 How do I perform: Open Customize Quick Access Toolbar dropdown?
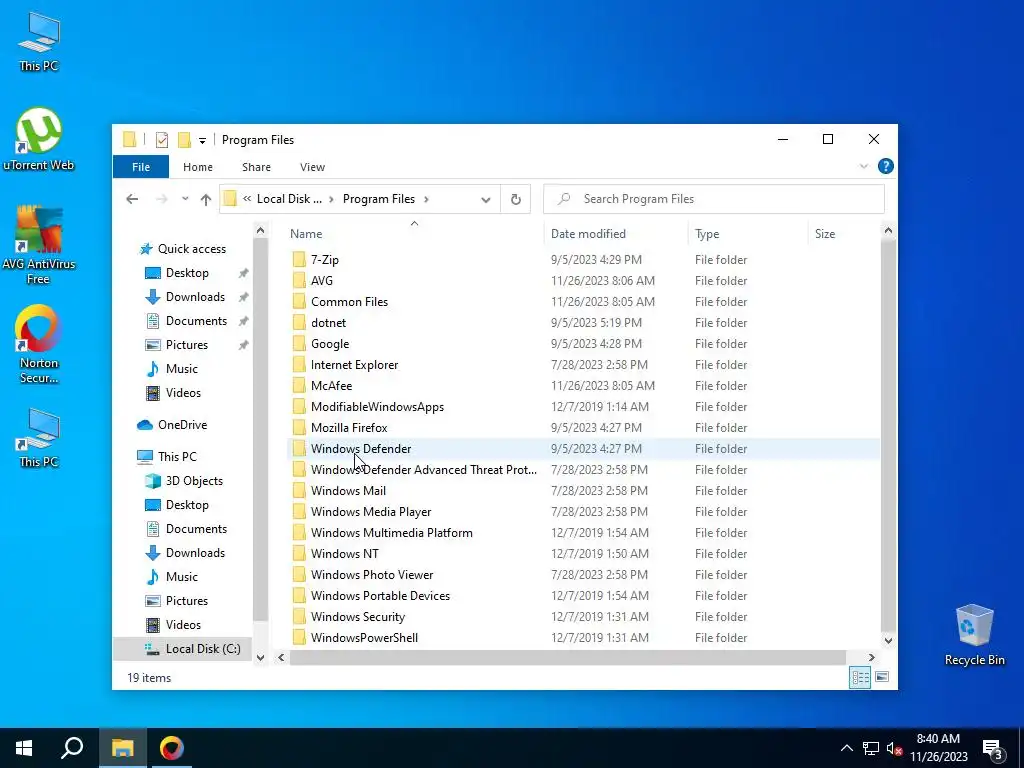[202, 140]
